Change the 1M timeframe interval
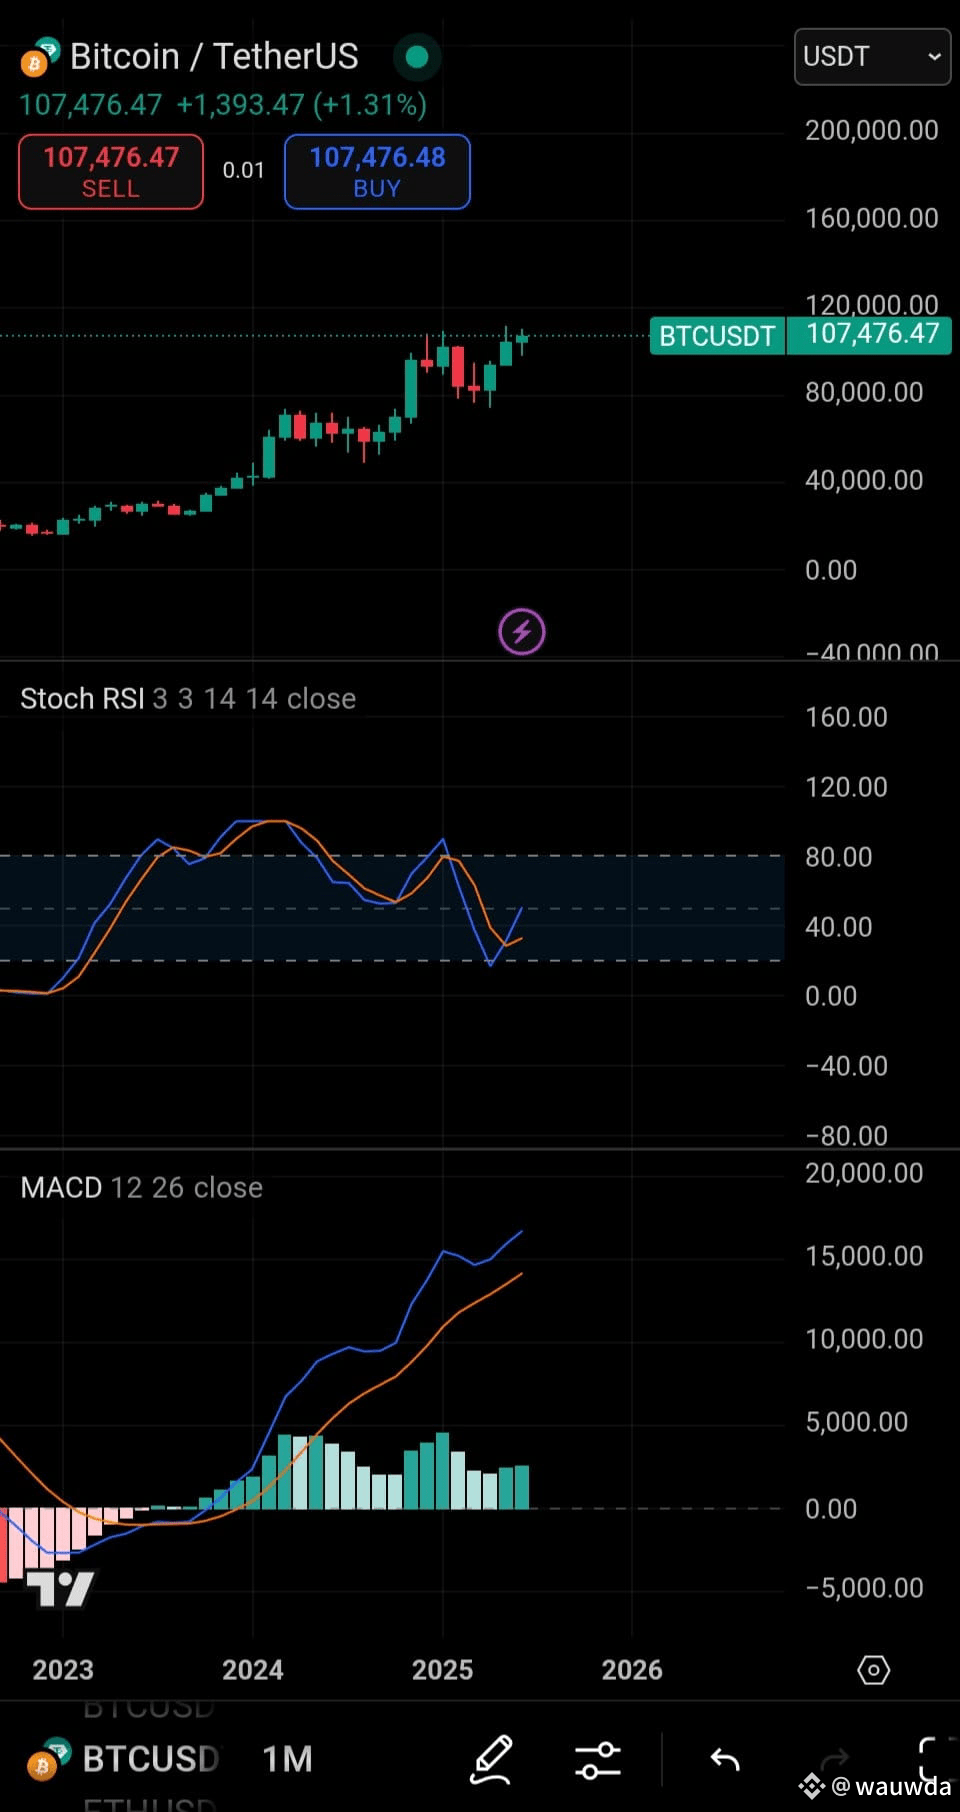The height and width of the screenshot is (1812, 960). coord(287,1759)
